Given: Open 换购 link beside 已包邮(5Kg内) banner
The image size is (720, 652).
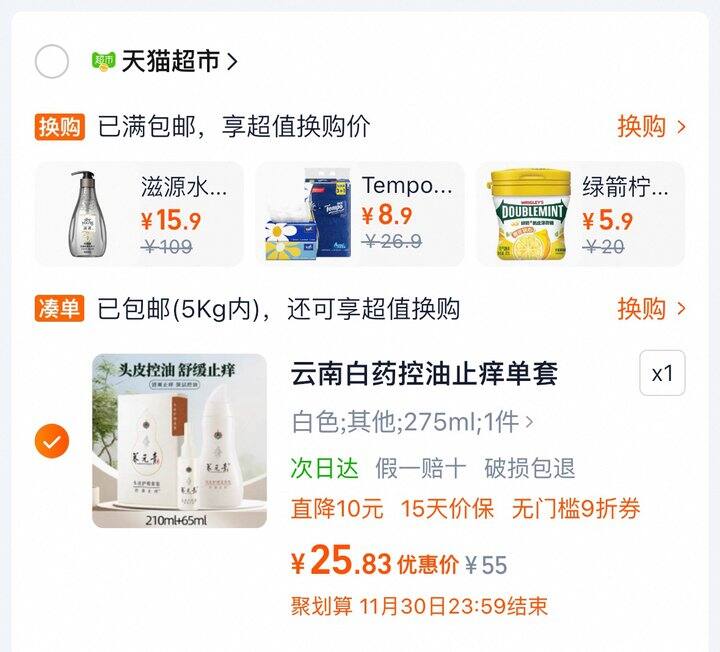Looking at the screenshot, I should pos(652,308).
